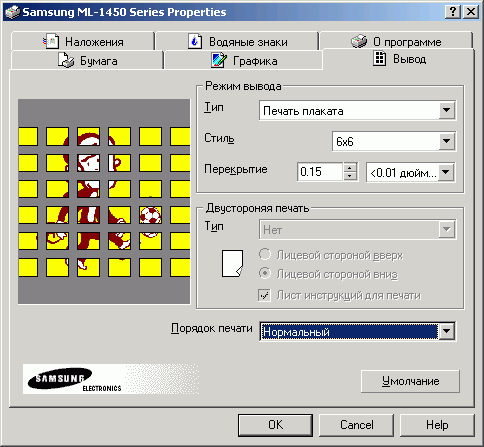
Task: Click the О программе printer icon
Action: click(x=359, y=42)
